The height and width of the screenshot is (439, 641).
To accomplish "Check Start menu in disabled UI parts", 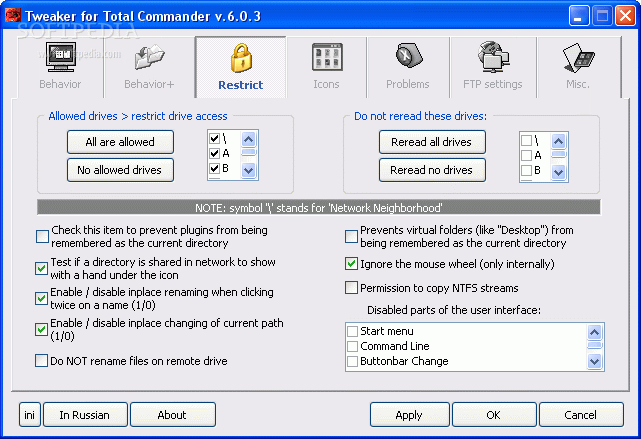I will pyautogui.click(x=352, y=331).
